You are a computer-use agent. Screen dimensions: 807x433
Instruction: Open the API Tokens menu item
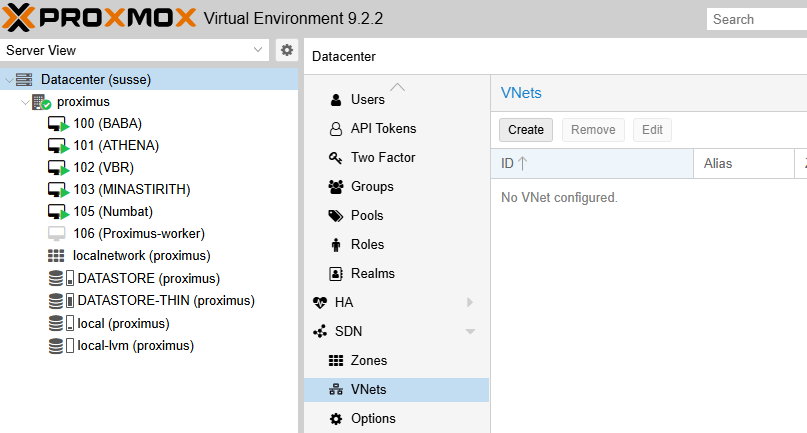pos(396,128)
